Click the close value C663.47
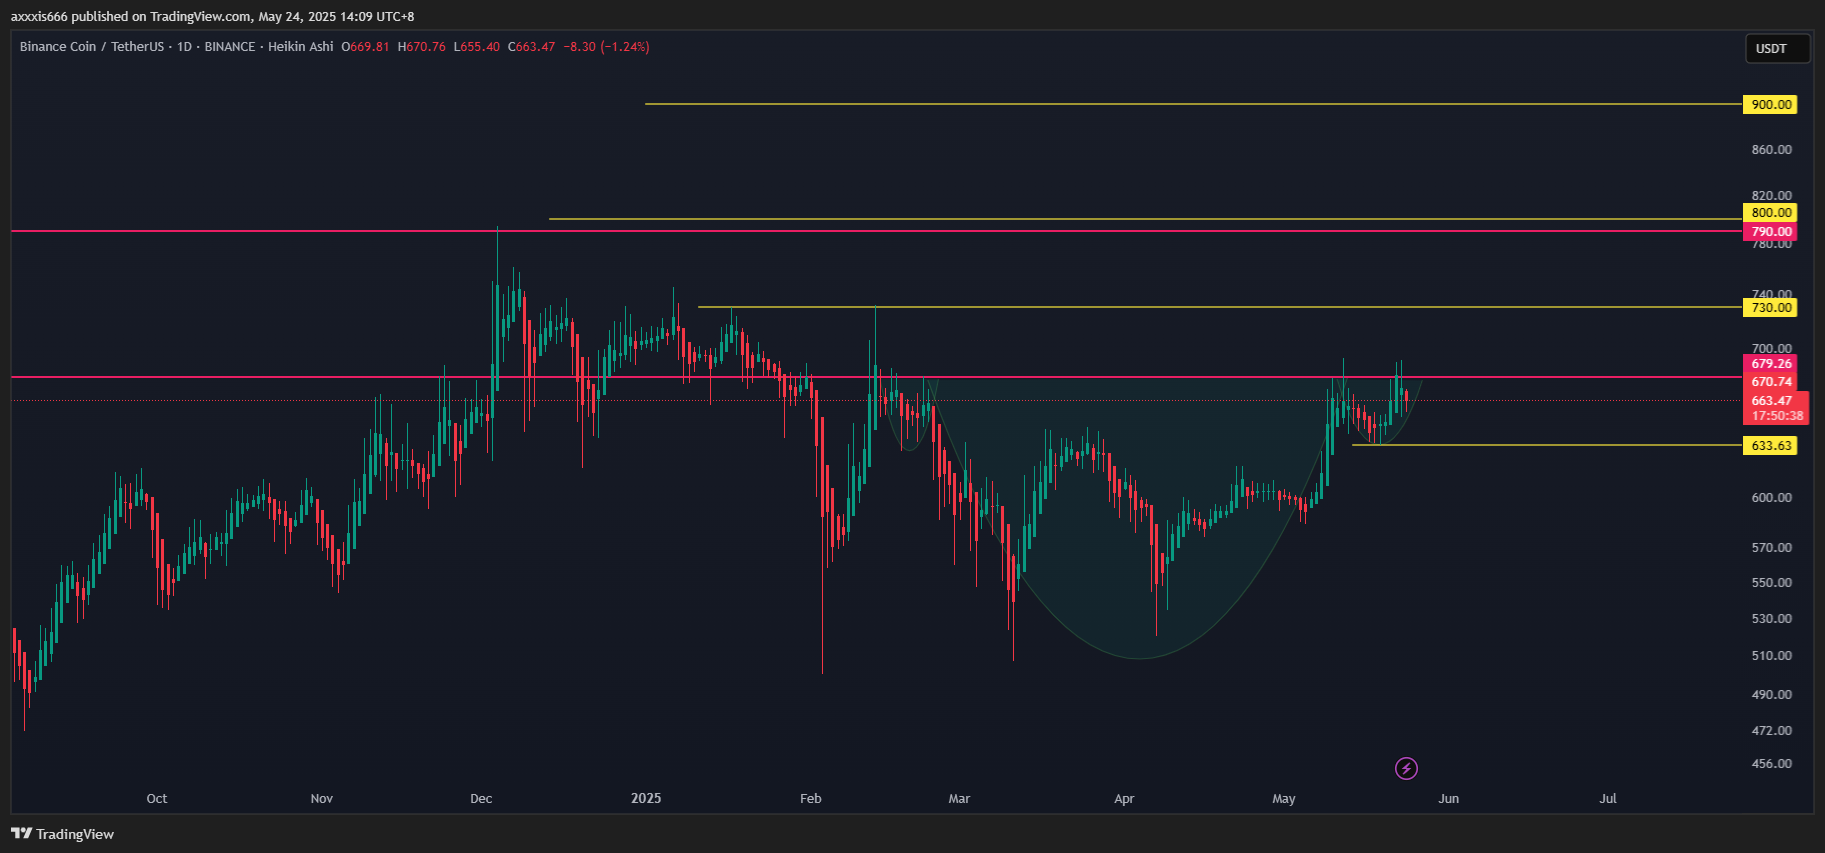 [x=531, y=47]
